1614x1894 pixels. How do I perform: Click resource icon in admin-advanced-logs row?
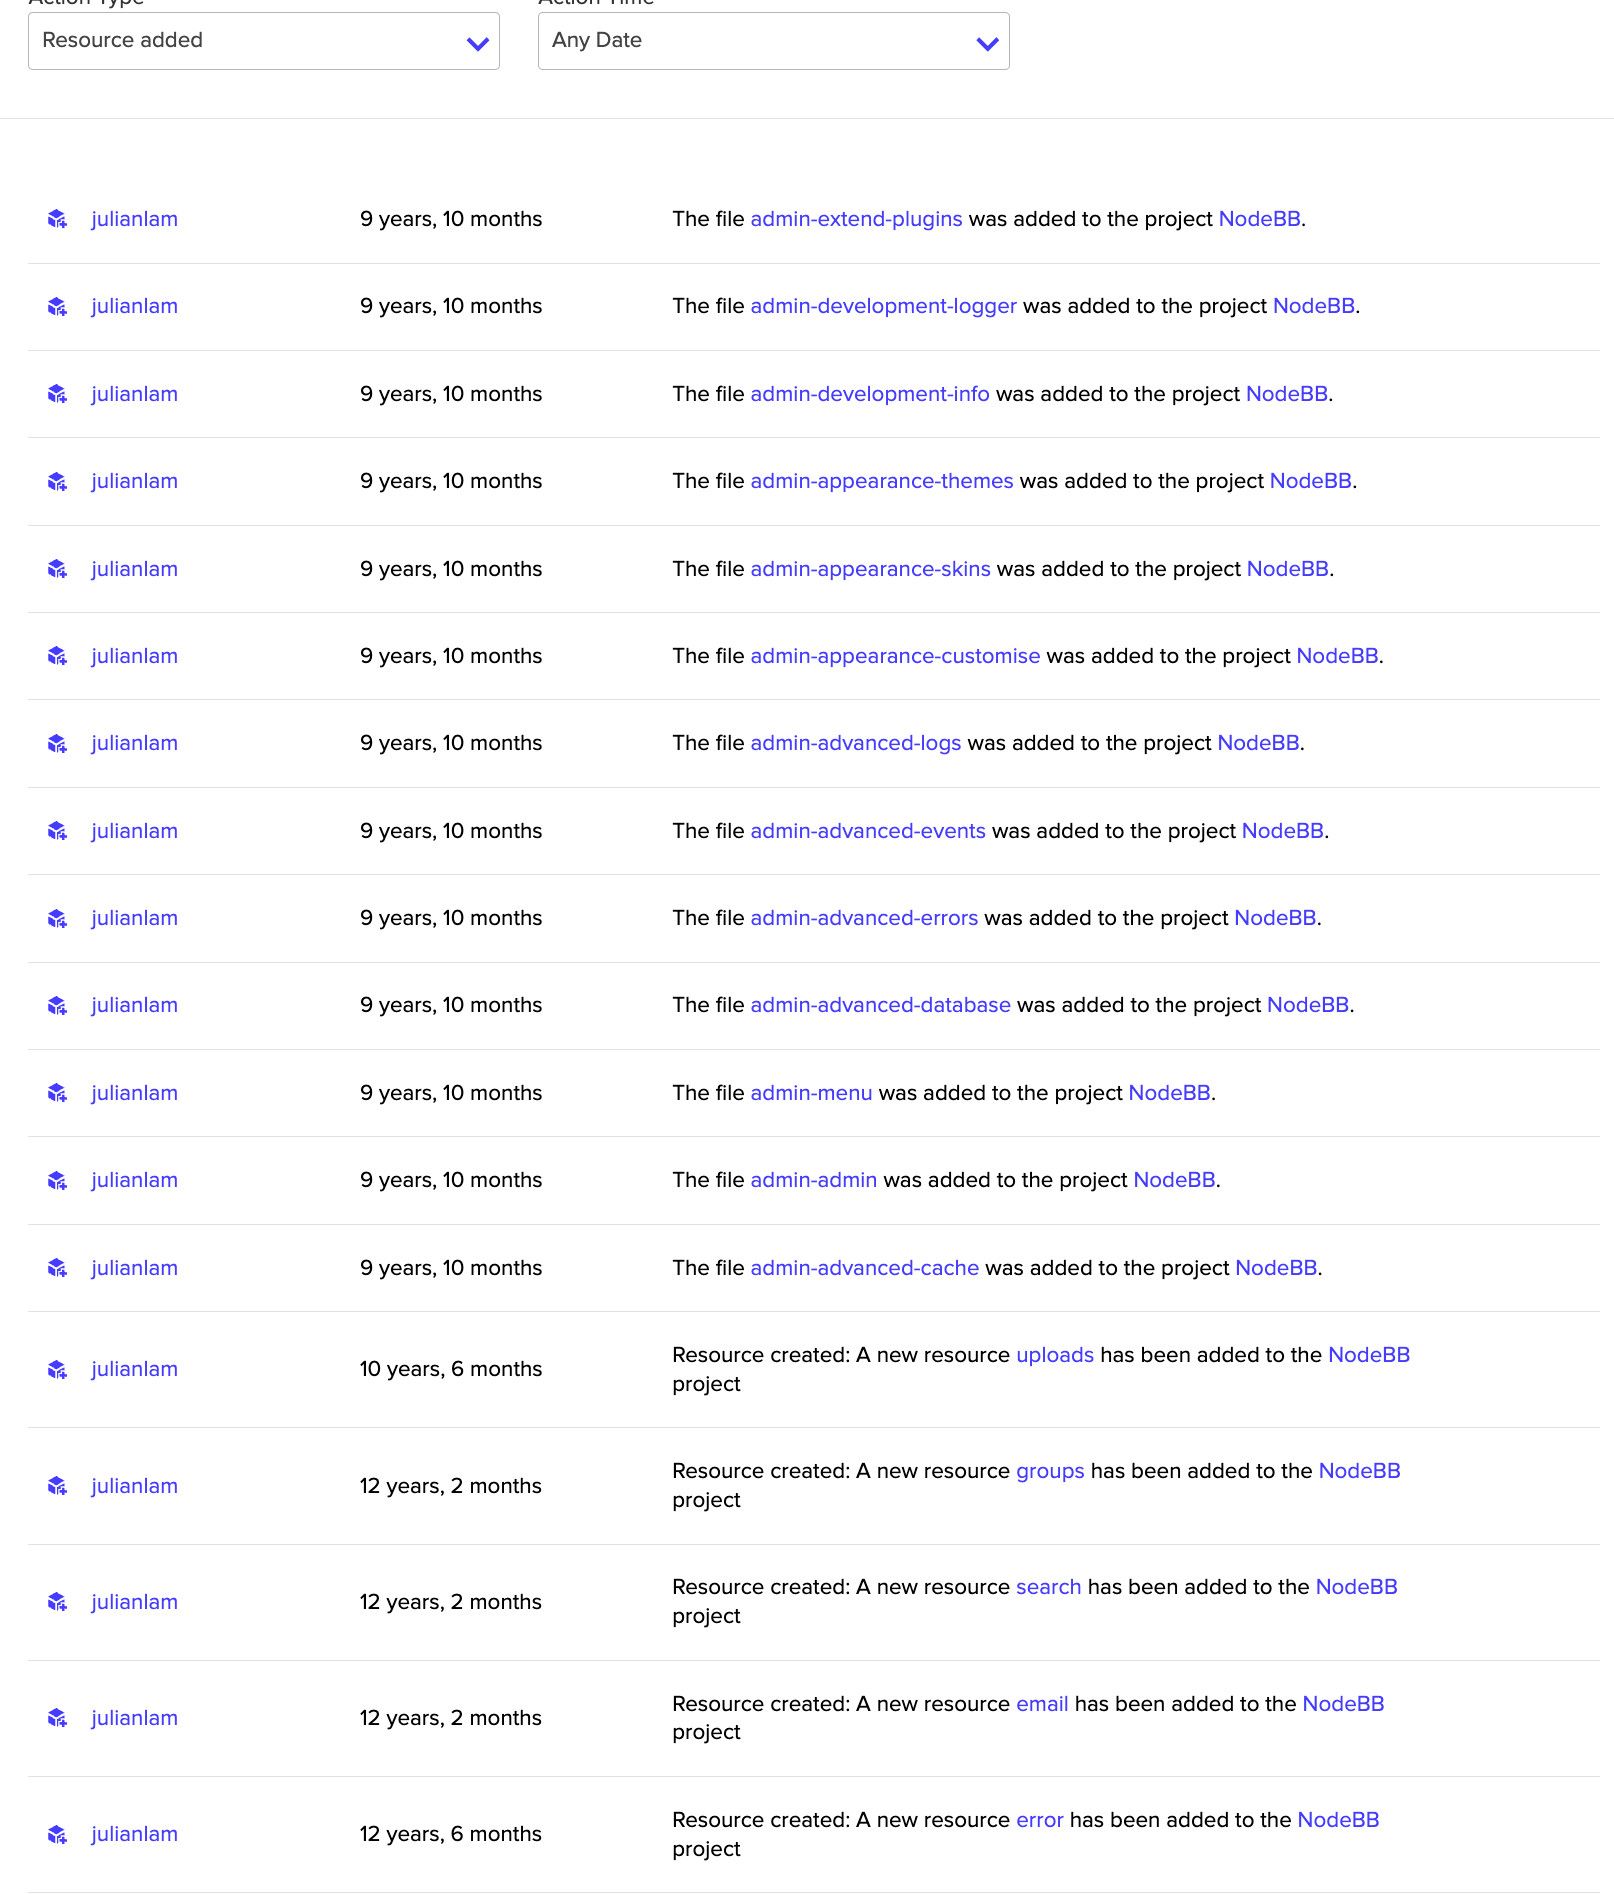click(58, 743)
